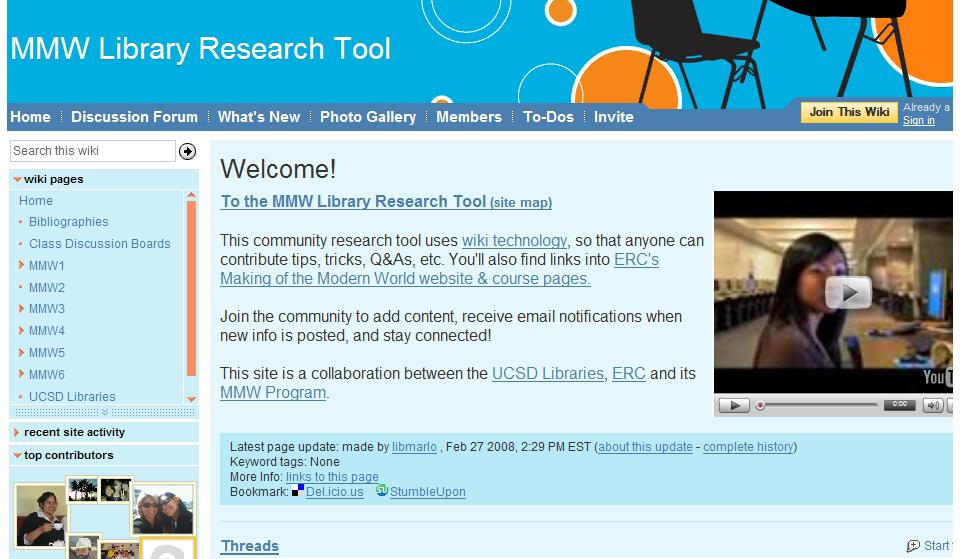The width and height of the screenshot is (965, 559).
Task: Open the Home navigation tab
Action: [30, 117]
